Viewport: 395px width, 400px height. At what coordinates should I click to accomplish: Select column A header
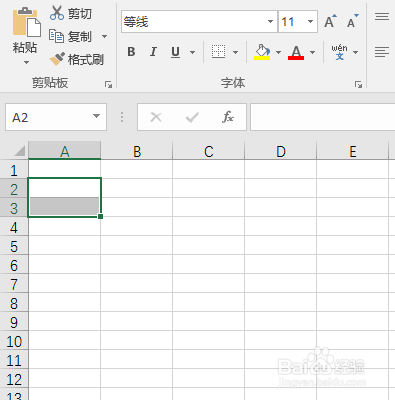click(65, 151)
